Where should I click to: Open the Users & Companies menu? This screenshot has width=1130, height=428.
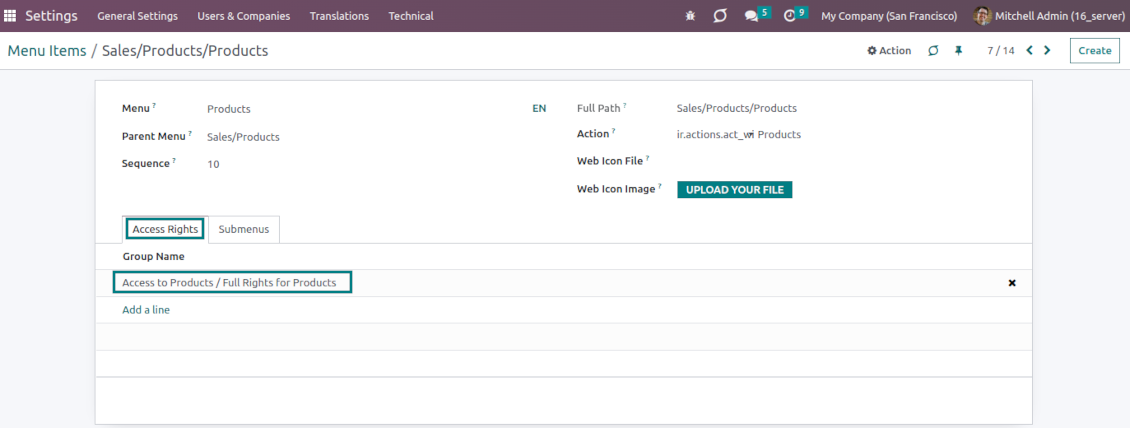click(244, 16)
